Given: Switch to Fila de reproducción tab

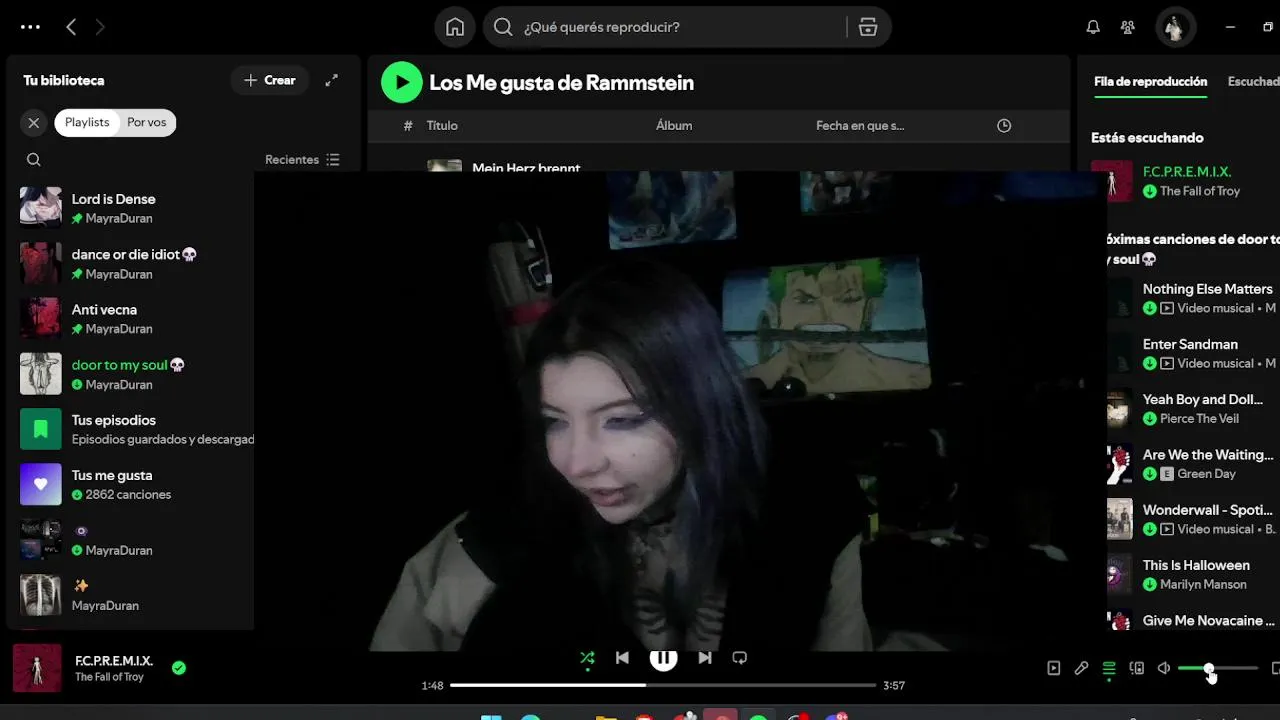Looking at the screenshot, I should (1150, 81).
